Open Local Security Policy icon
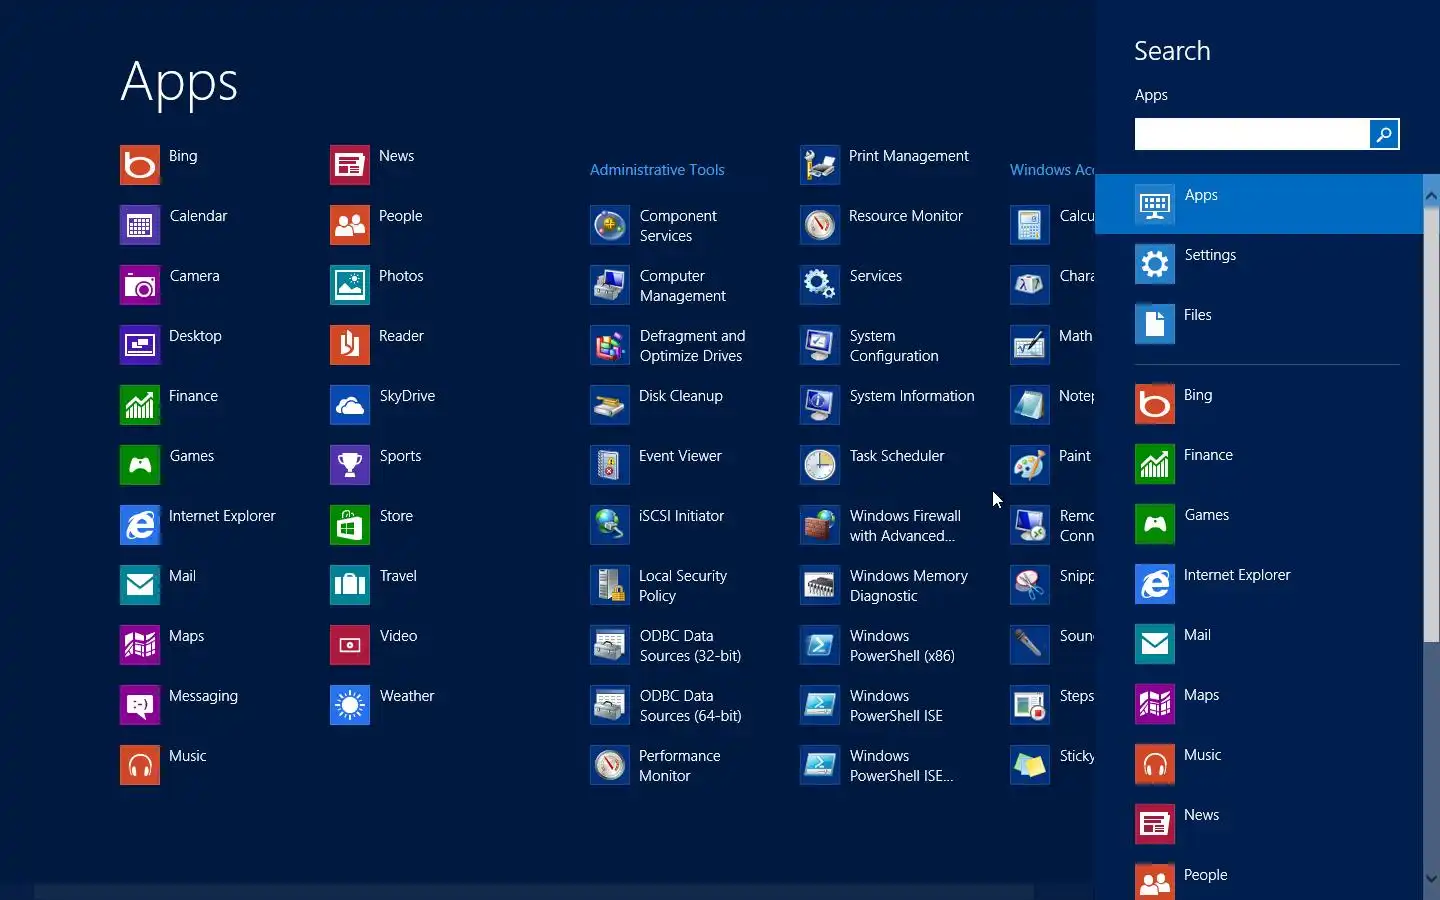The height and width of the screenshot is (900, 1440). pyautogui.click(x=610, y=585)
